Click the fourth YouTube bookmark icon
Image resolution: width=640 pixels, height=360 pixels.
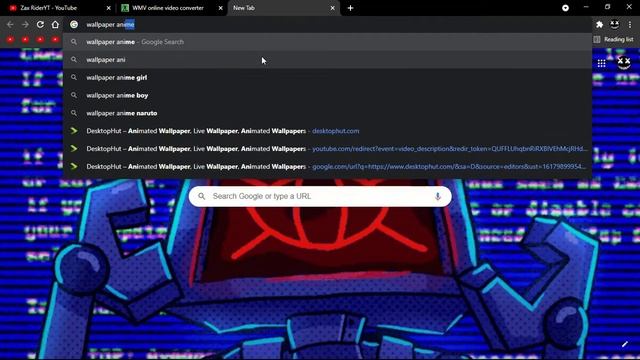tap(55, 39)
